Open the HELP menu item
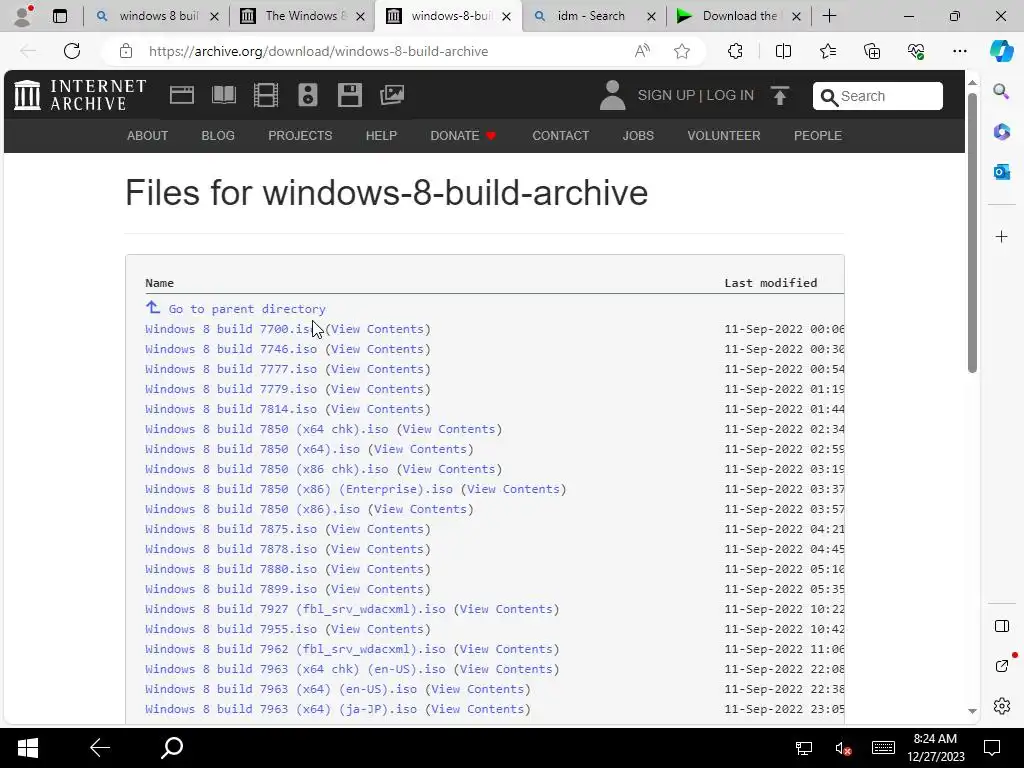 point(381,136)
